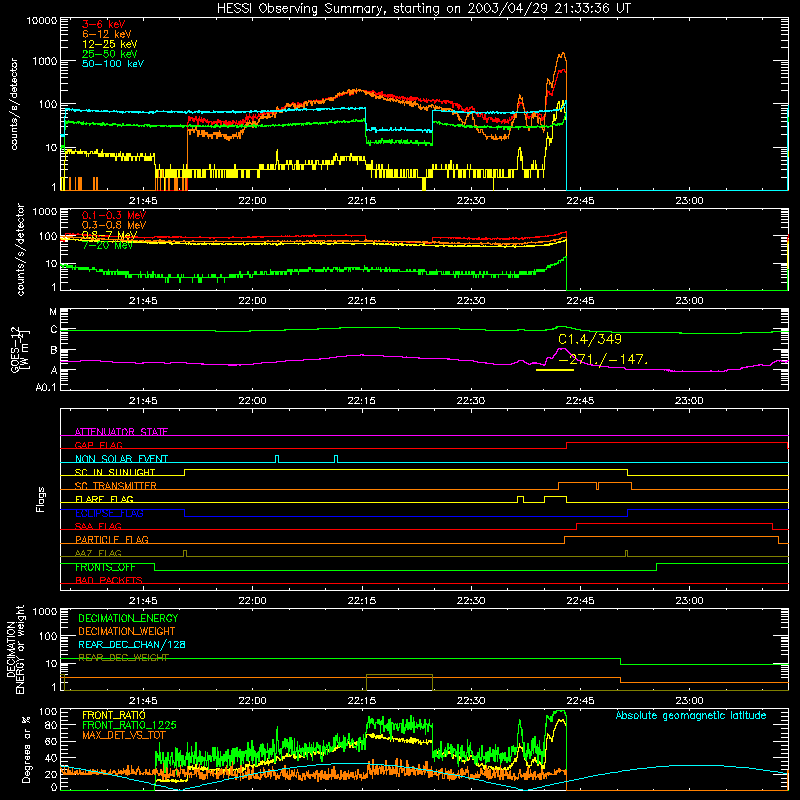Click the HESSI Observing Summary title text
This screenshot has height=800, width=800.
click(423, 9)
